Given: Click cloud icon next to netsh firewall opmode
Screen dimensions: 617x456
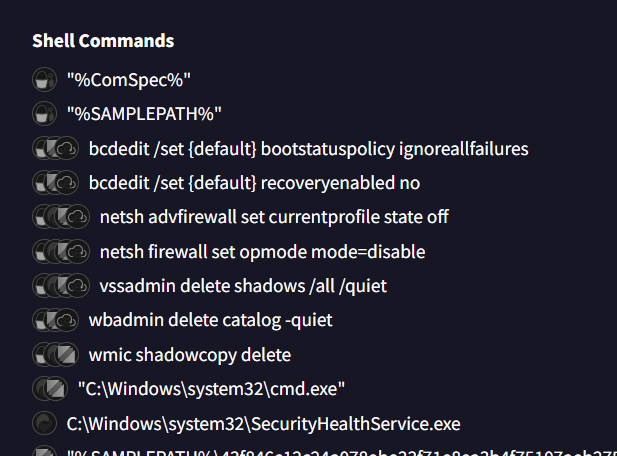Looking at the screenshot, I should pos(77,251).
